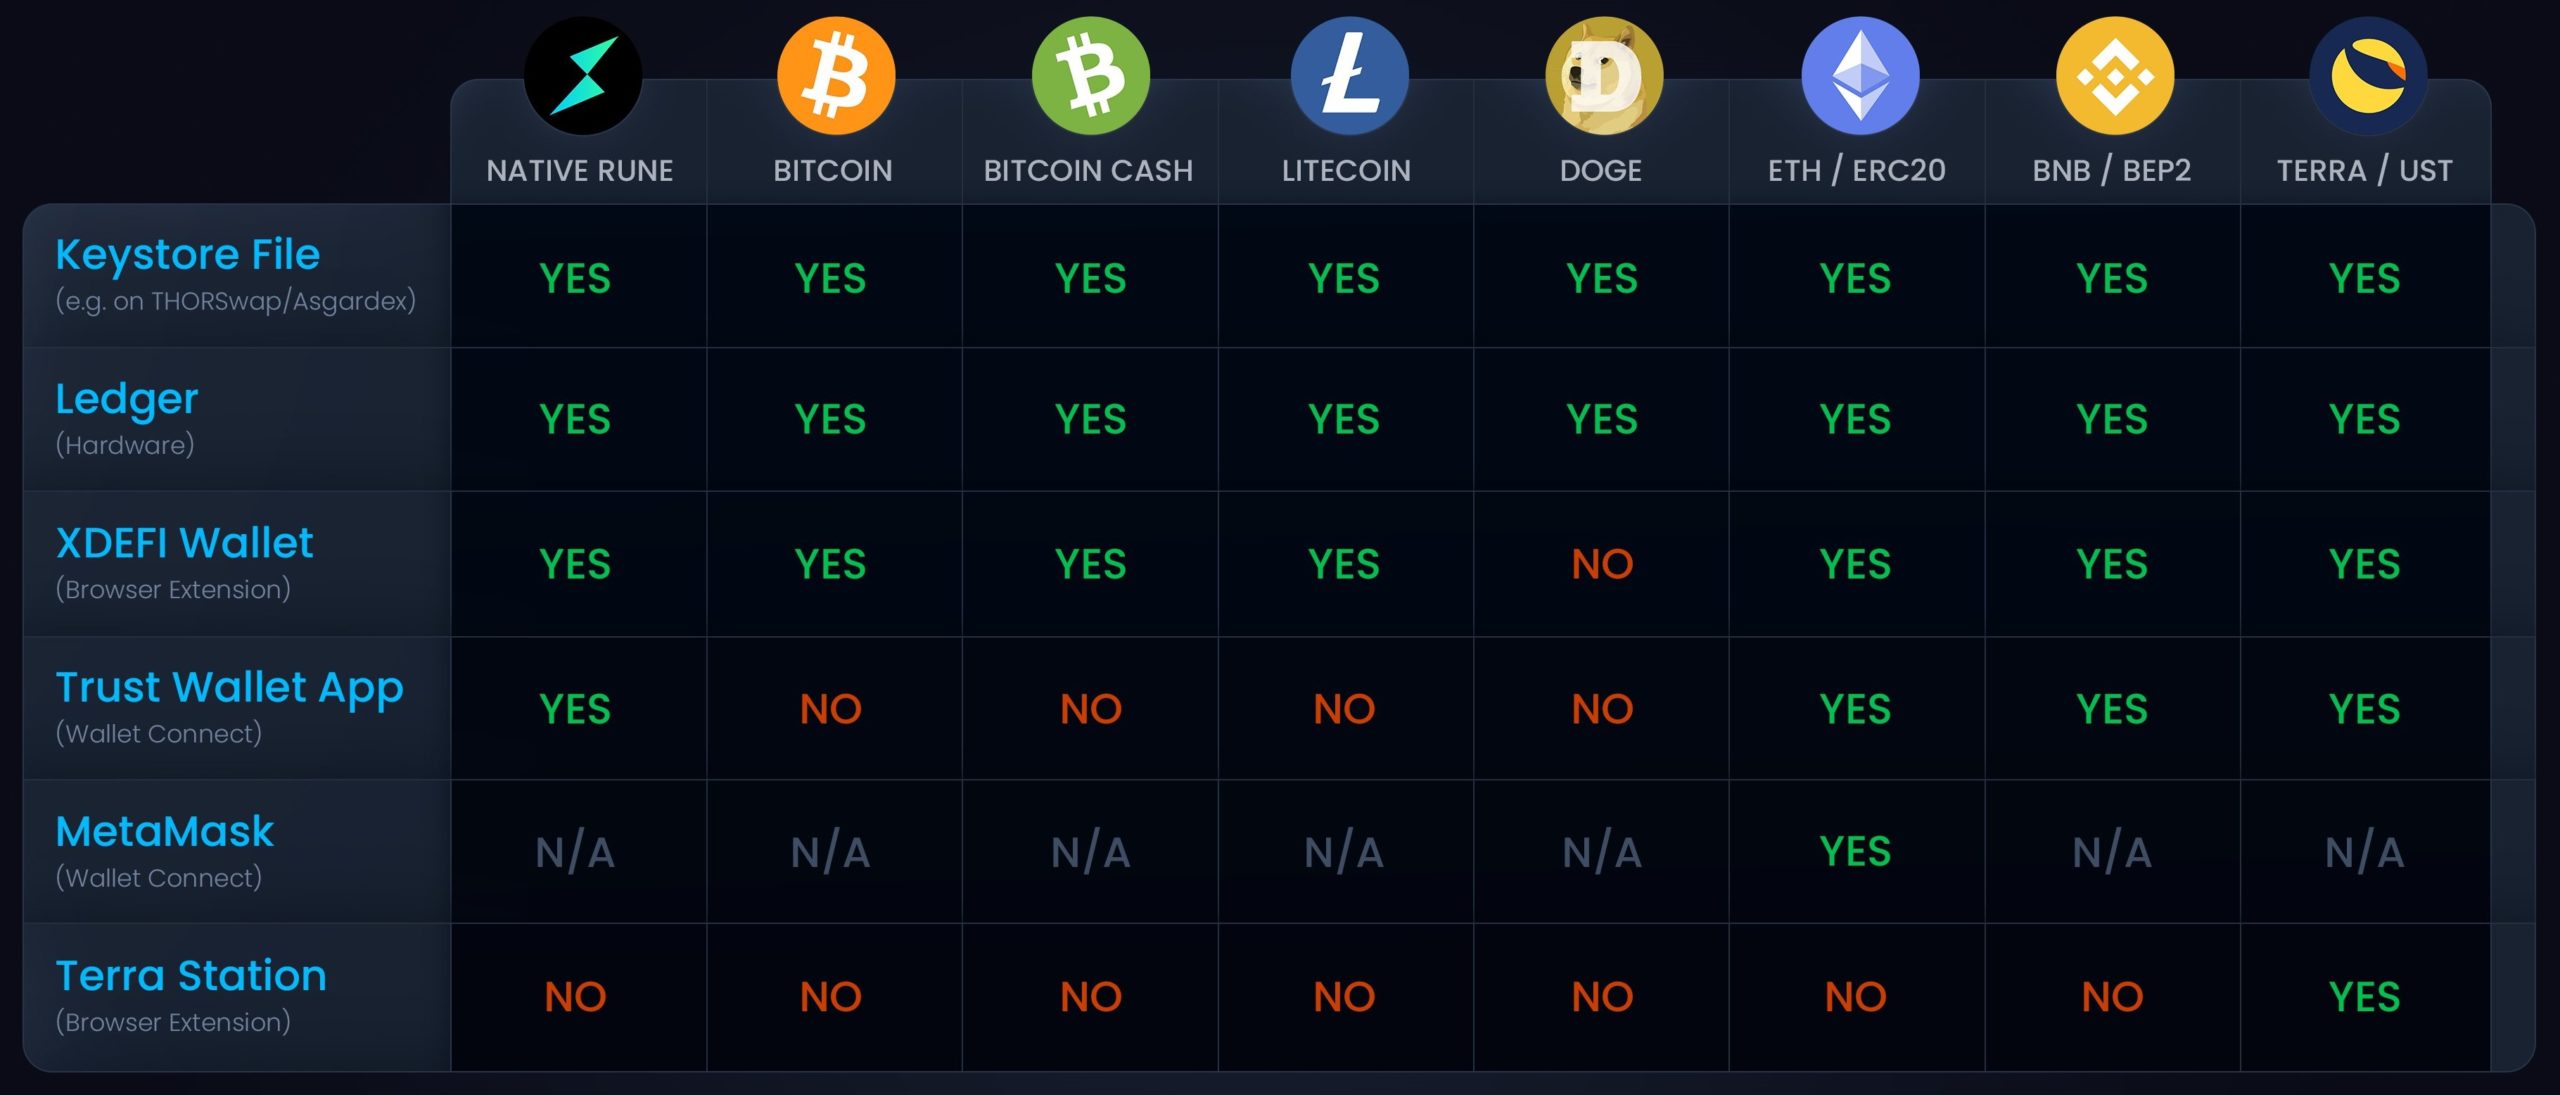
Task: Click the green Bitcoin Cash logo
Action: click(x=1091, y=76)
